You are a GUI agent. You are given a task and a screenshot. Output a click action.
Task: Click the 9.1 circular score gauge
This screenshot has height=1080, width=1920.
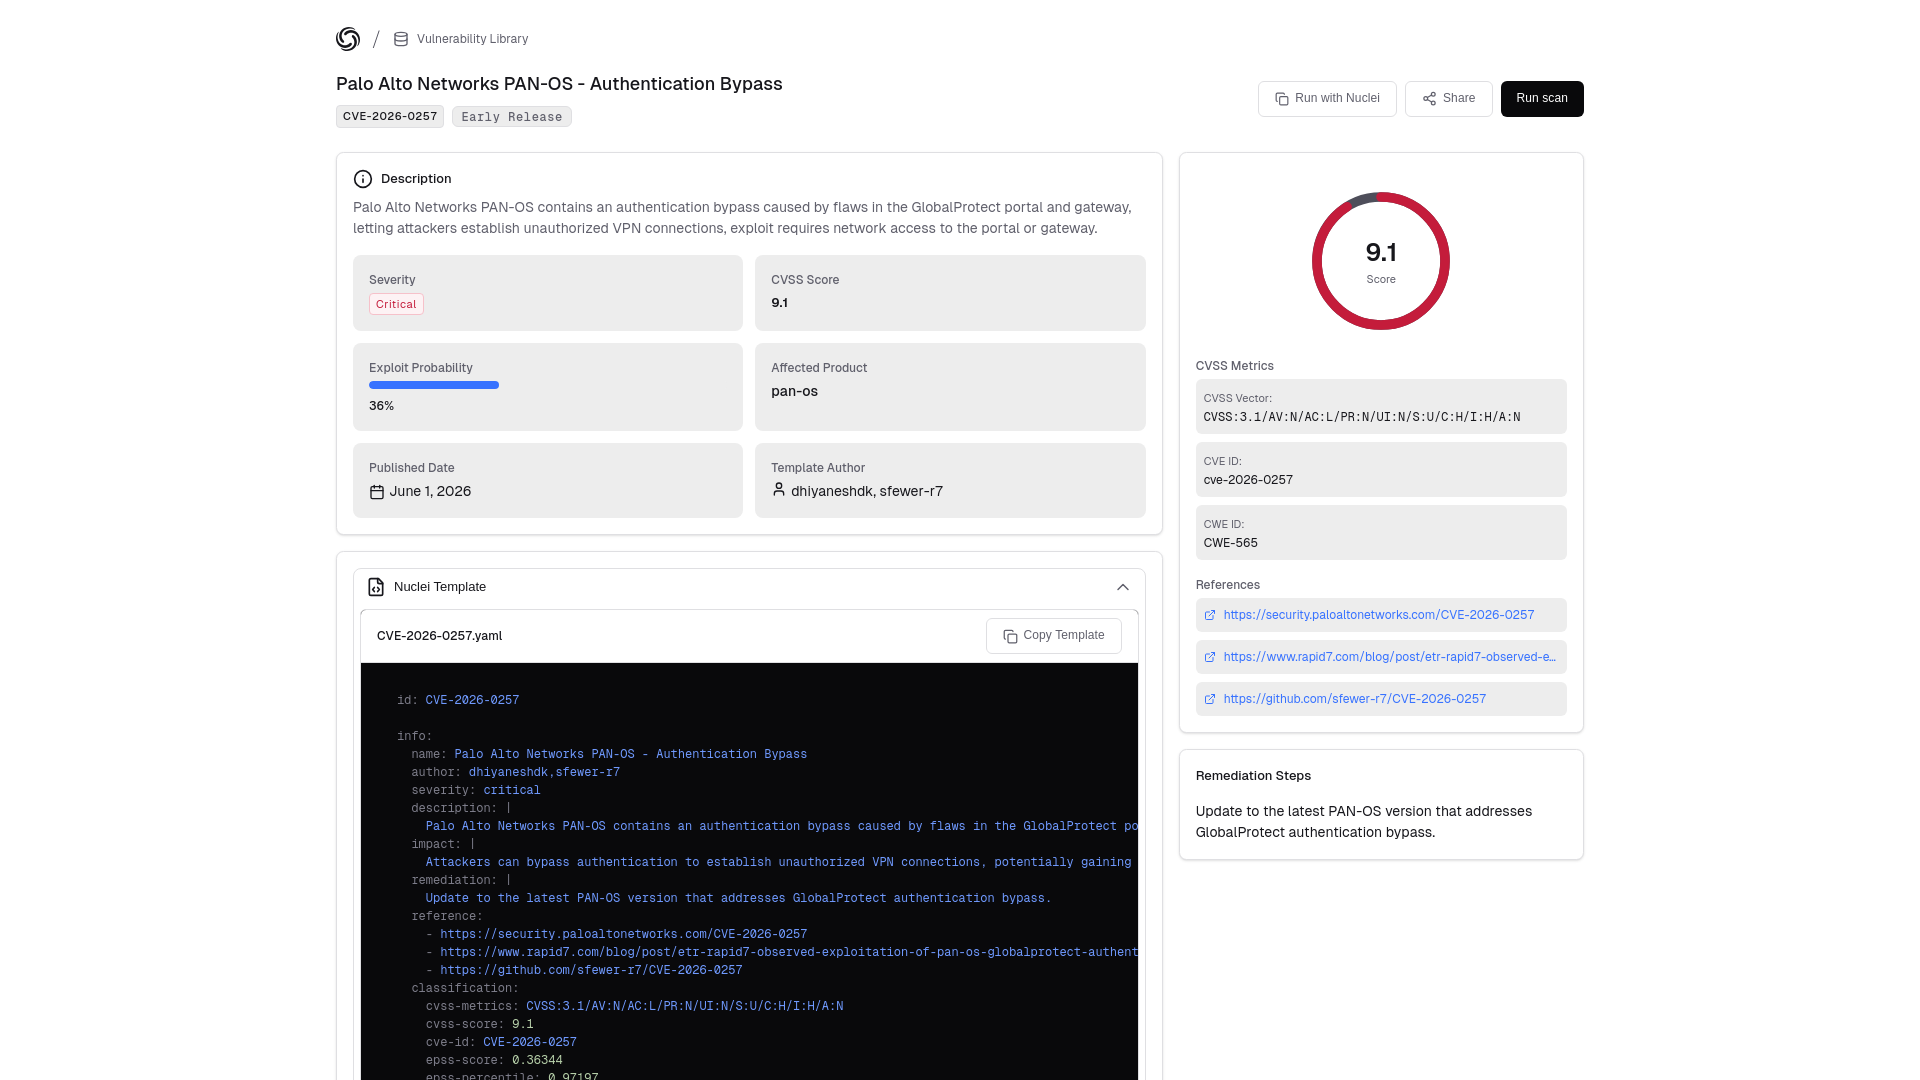click(x=1381, y=261)
